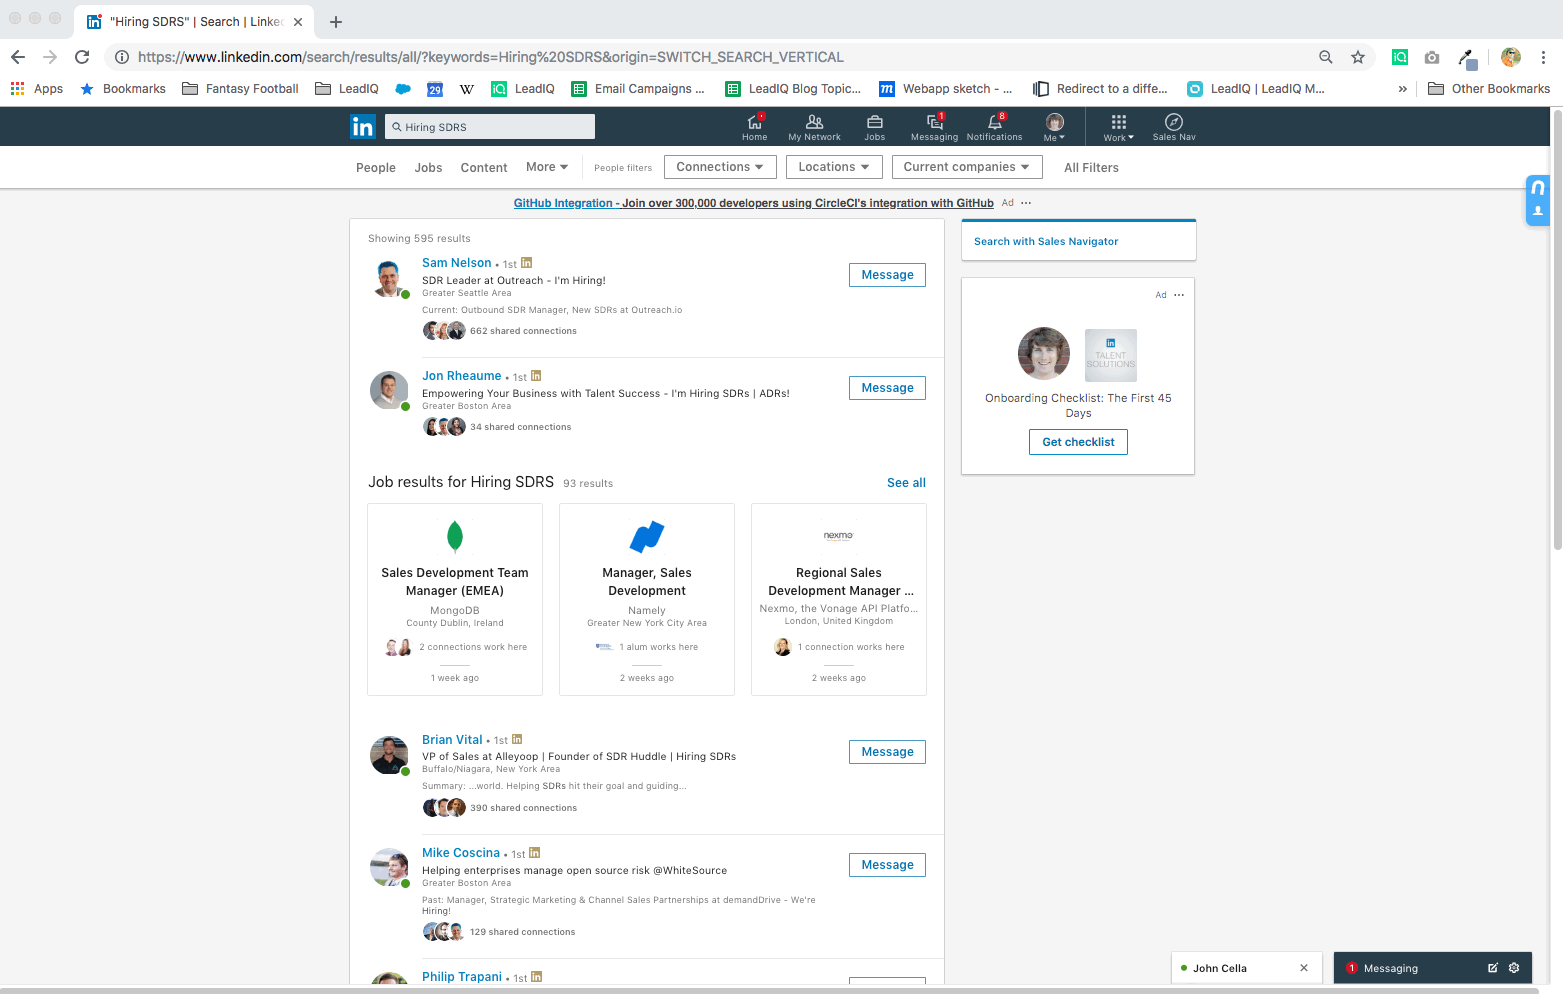
Task: Click Search with Sales Navigator
Action: click(x=1046, y=241)
